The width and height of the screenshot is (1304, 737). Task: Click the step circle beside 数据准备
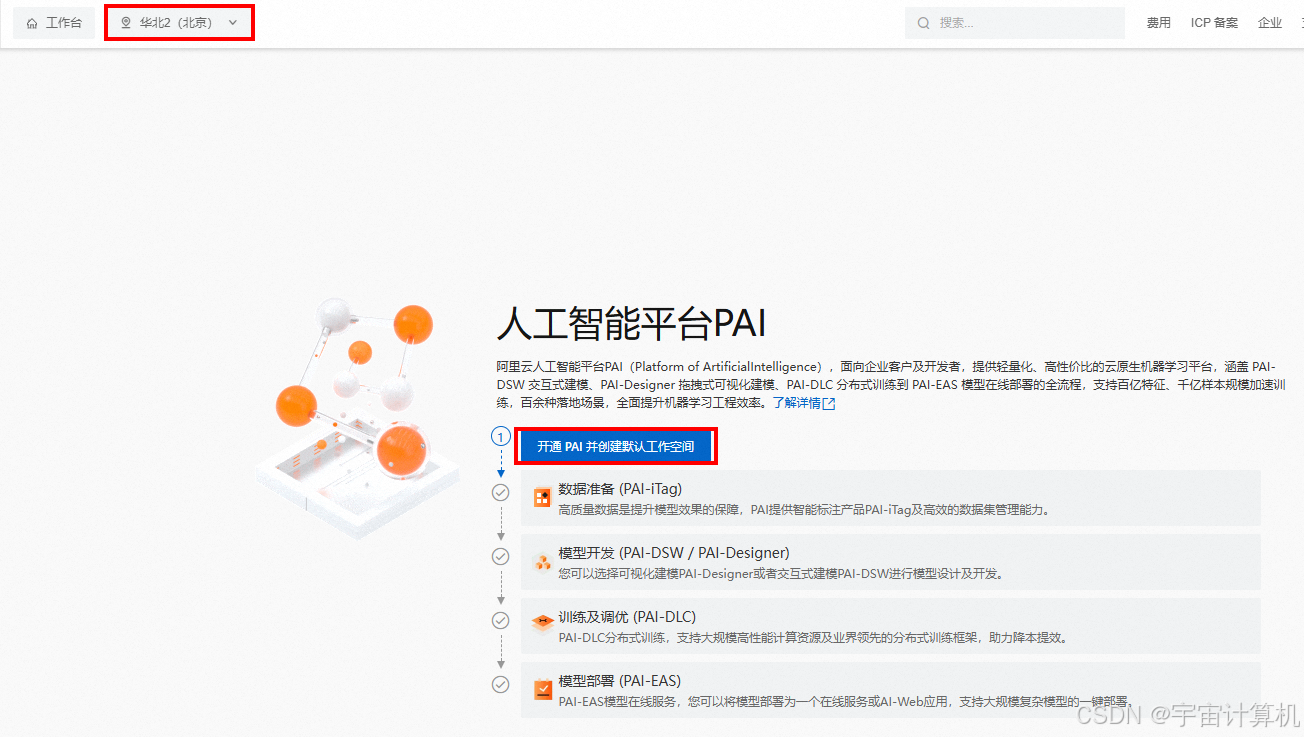tap(501, 492)
